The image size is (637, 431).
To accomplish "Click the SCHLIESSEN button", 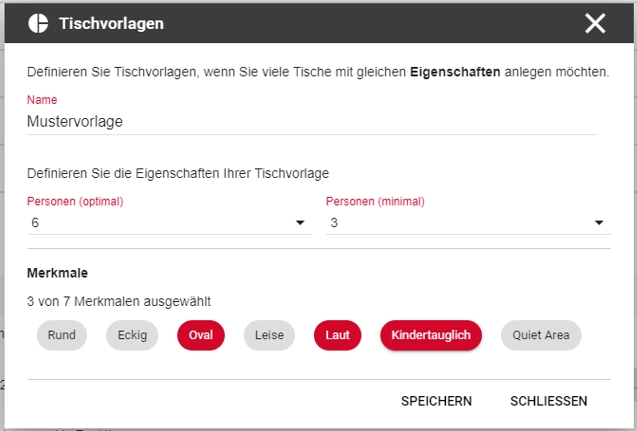I will point(549,401).
